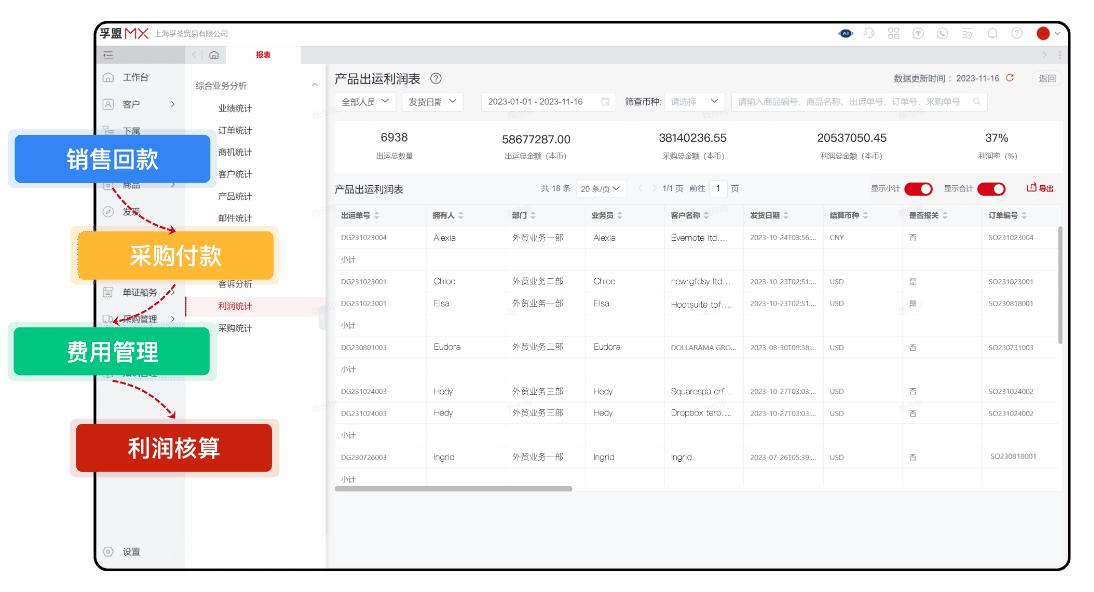Screen dimensions: 1094x592
Task: Open the notification bell
Action: click(993, 33)
